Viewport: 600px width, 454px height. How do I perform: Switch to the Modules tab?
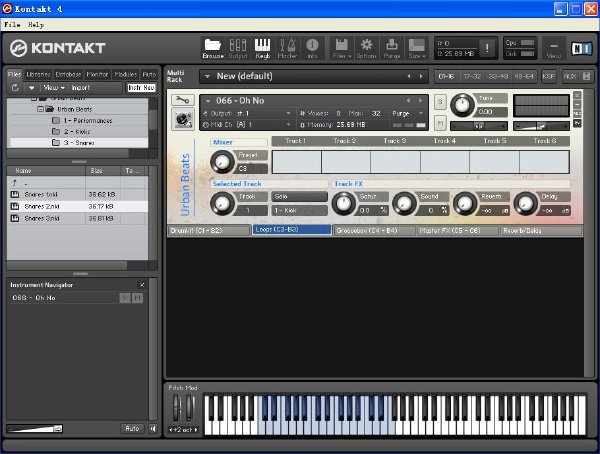(x=126, y=74)
